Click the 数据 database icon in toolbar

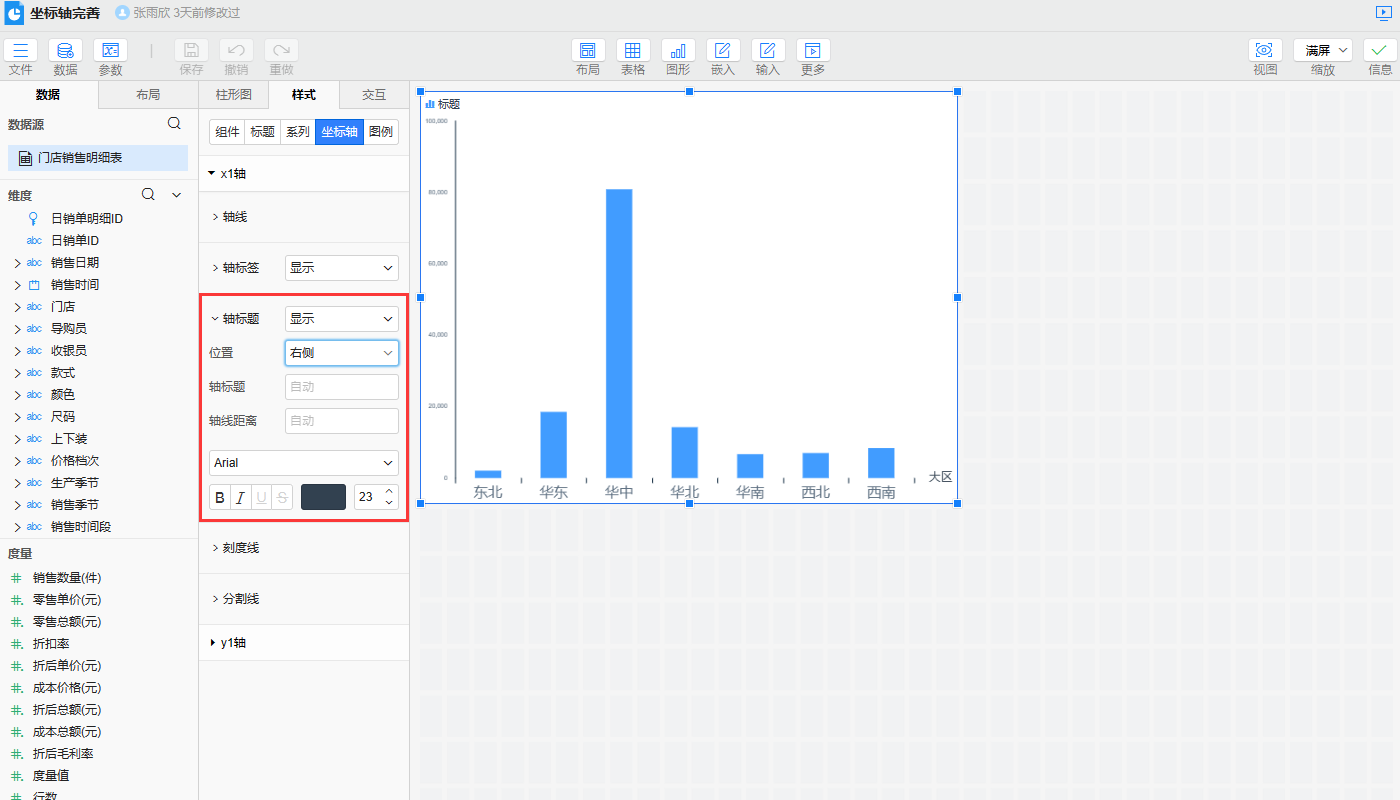(x=65, y=50)
